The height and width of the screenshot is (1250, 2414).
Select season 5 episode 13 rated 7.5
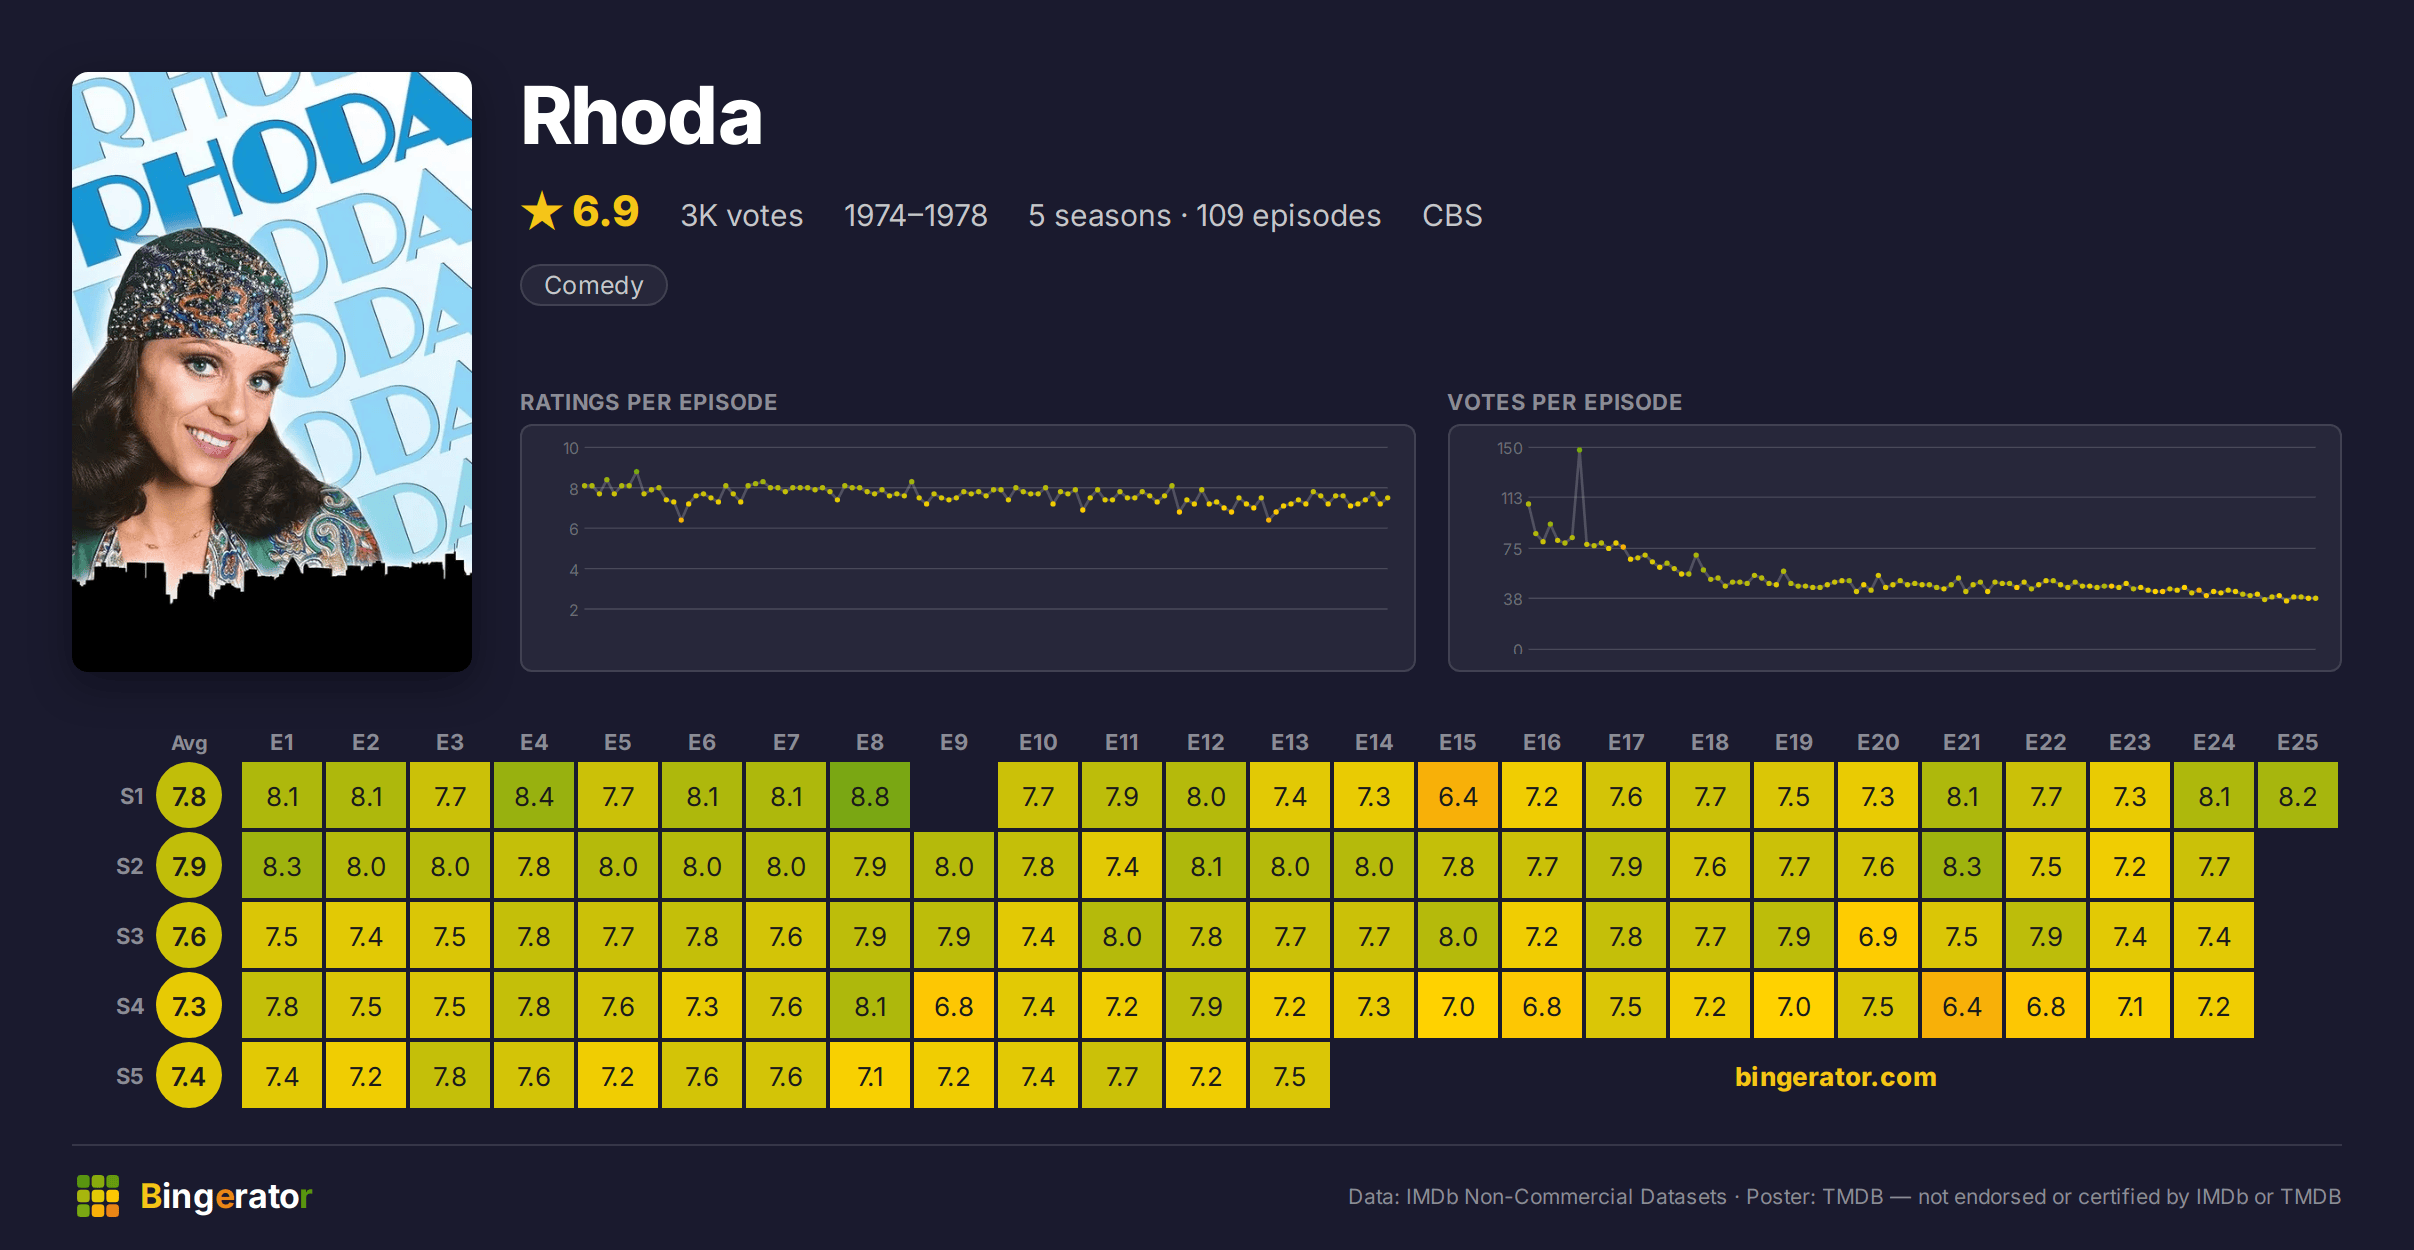(x=1290, y=1076)
